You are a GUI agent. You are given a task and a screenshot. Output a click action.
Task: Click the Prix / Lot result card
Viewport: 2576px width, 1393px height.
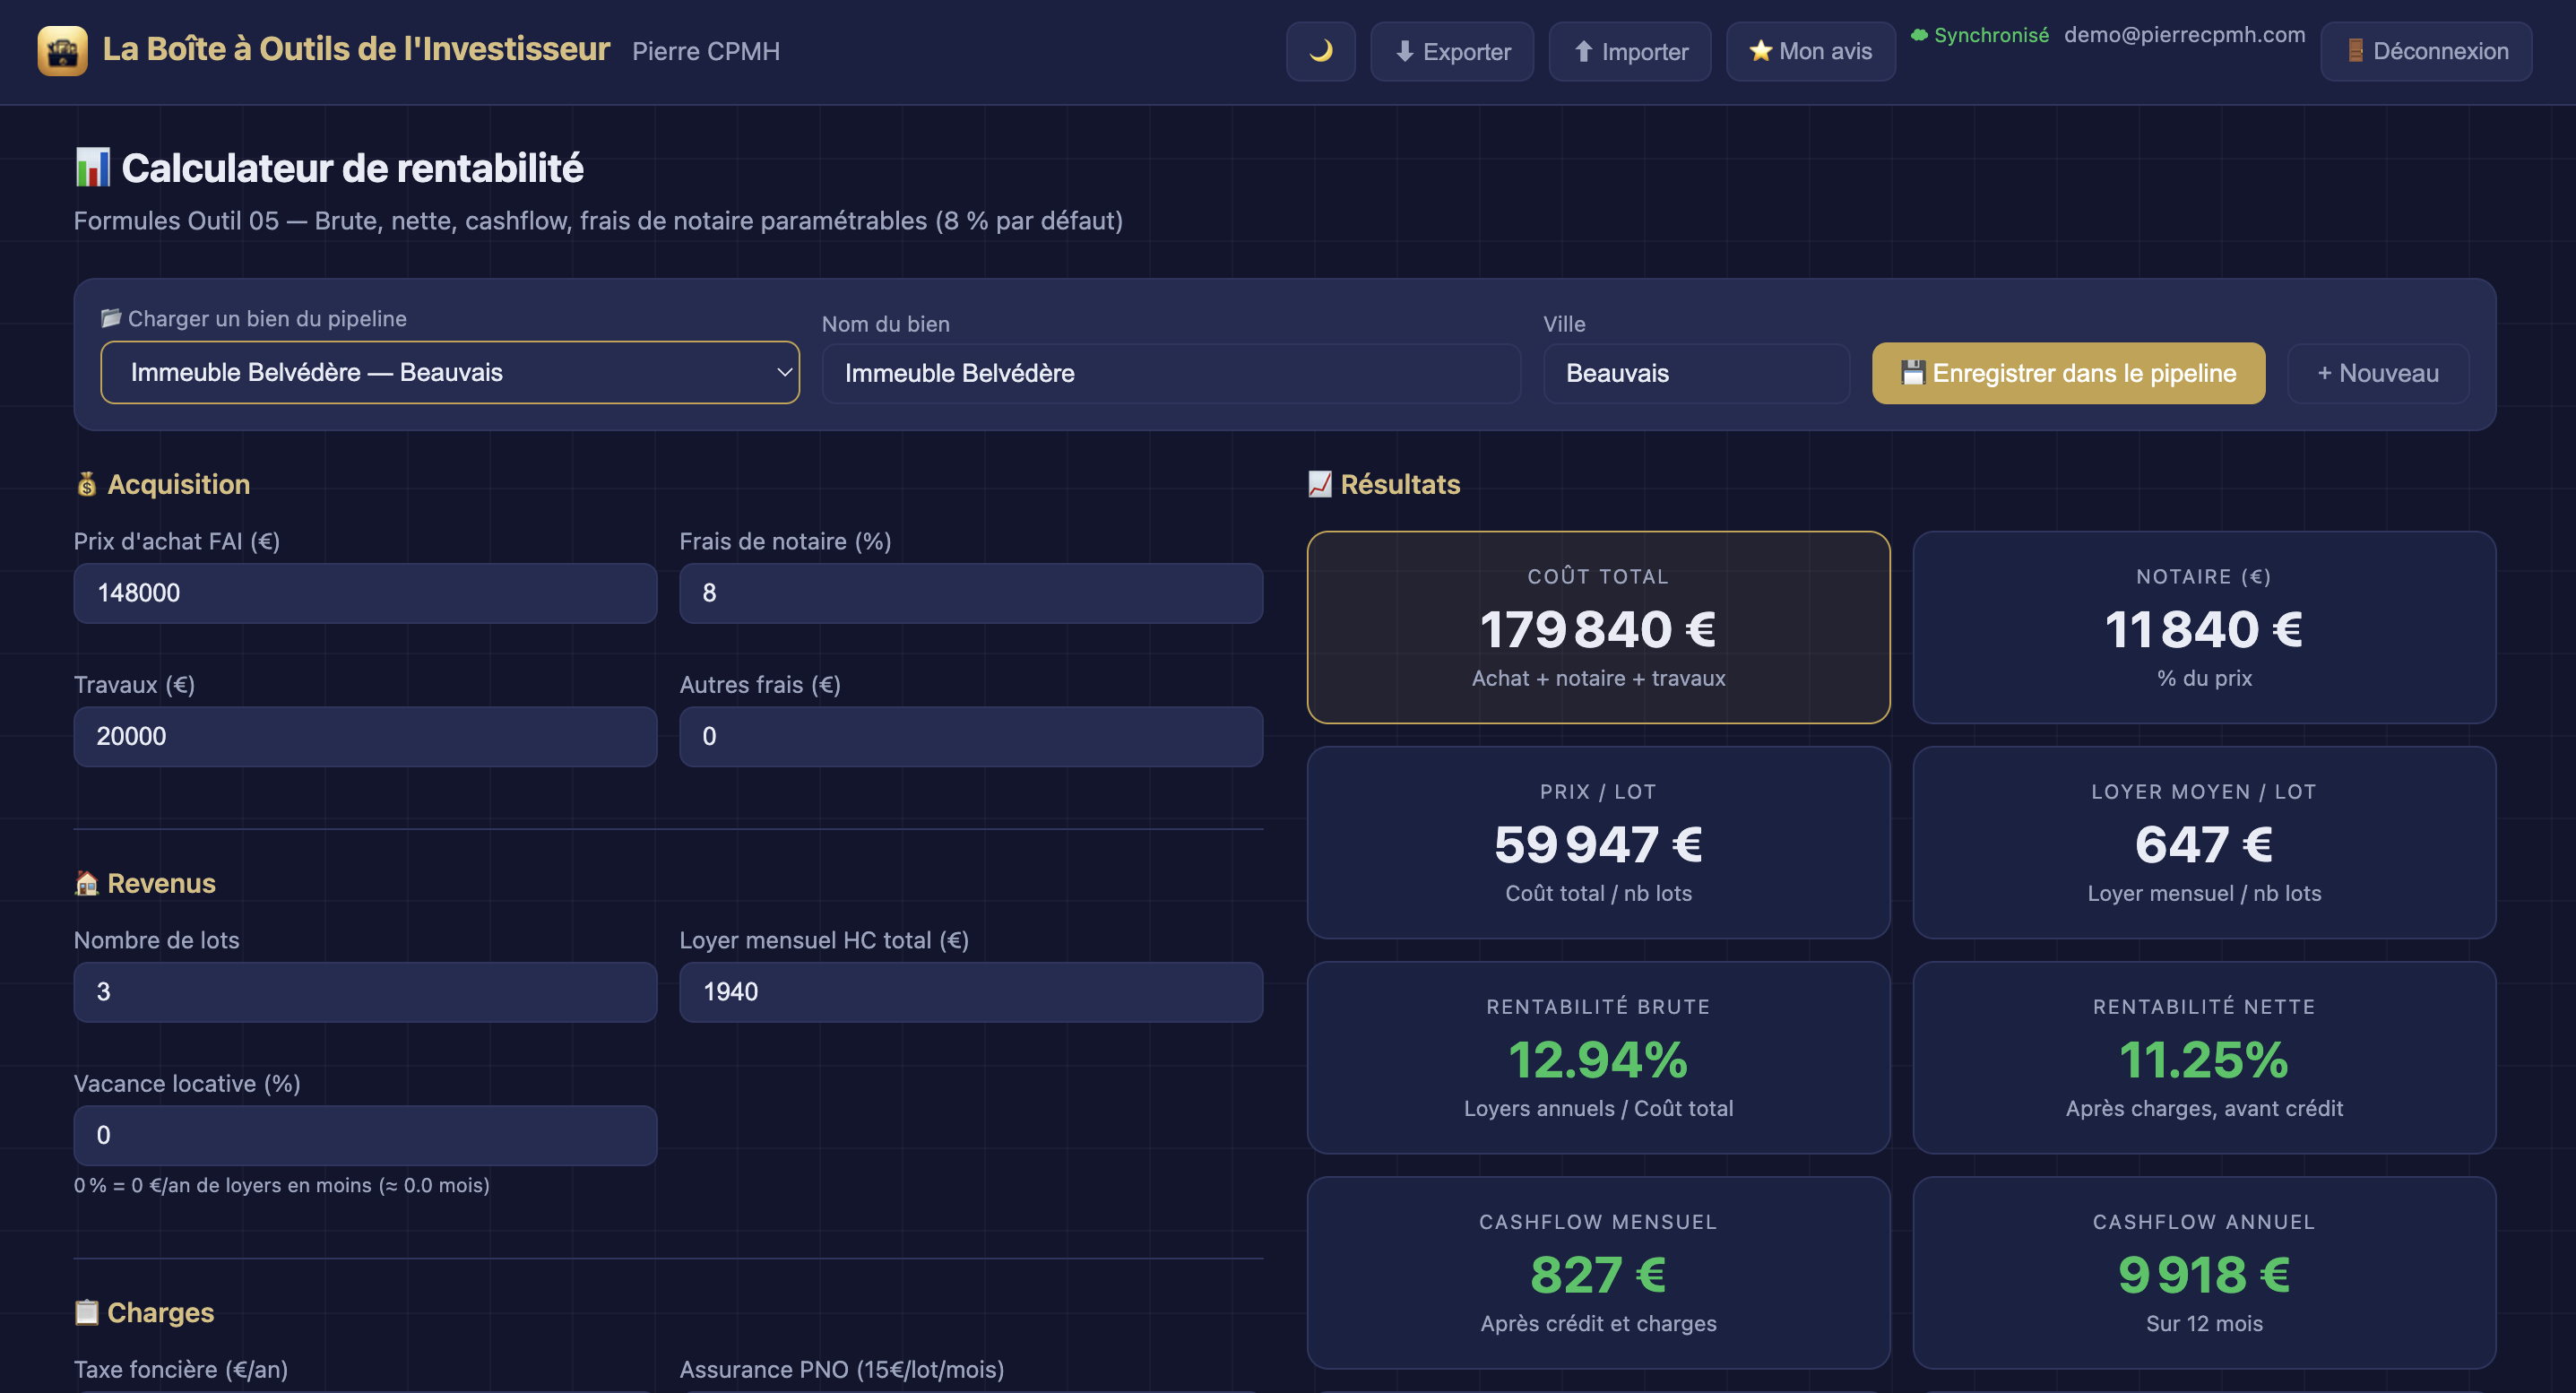[x=1598, y=842]
